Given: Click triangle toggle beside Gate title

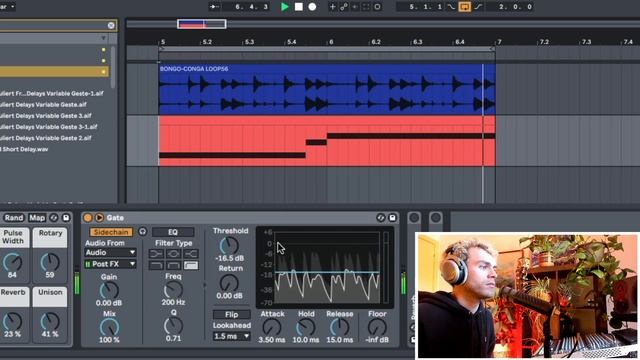Looking at the screenshot, I should [99, 218].
